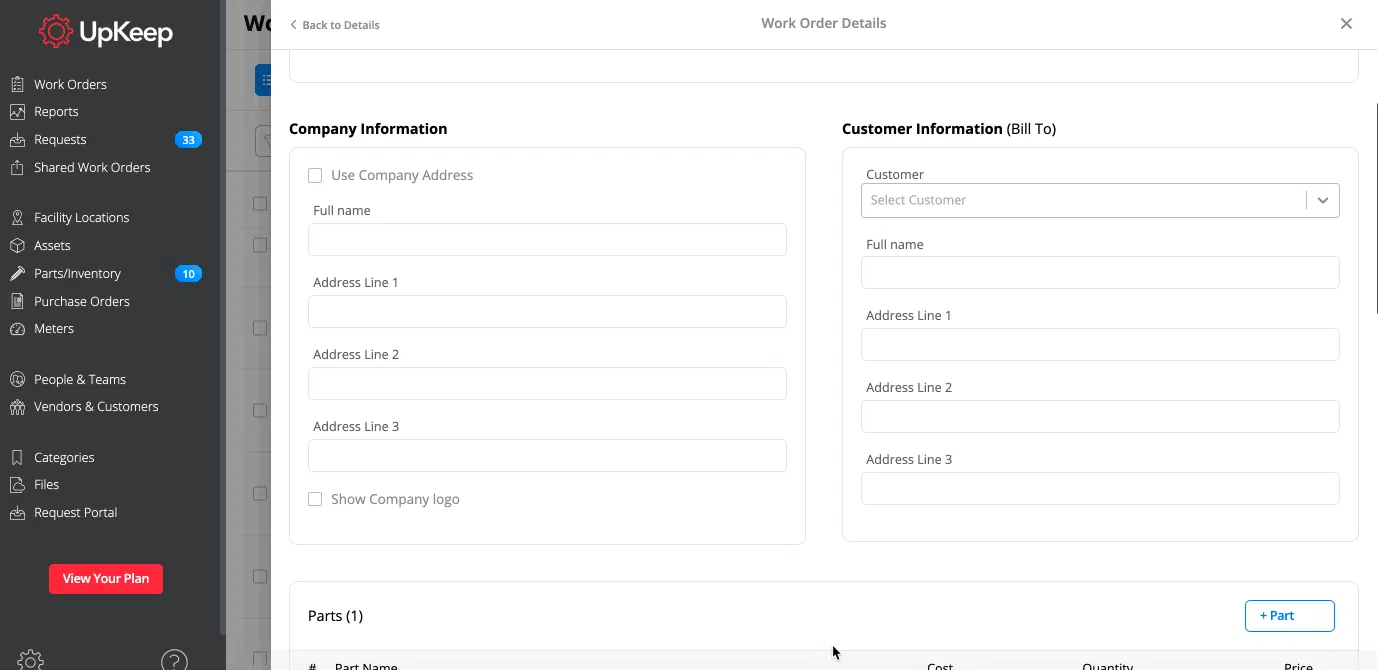Open Reports via its chart icon
Viewport: 1378px width, 670px height.
[x=17, y=112]
